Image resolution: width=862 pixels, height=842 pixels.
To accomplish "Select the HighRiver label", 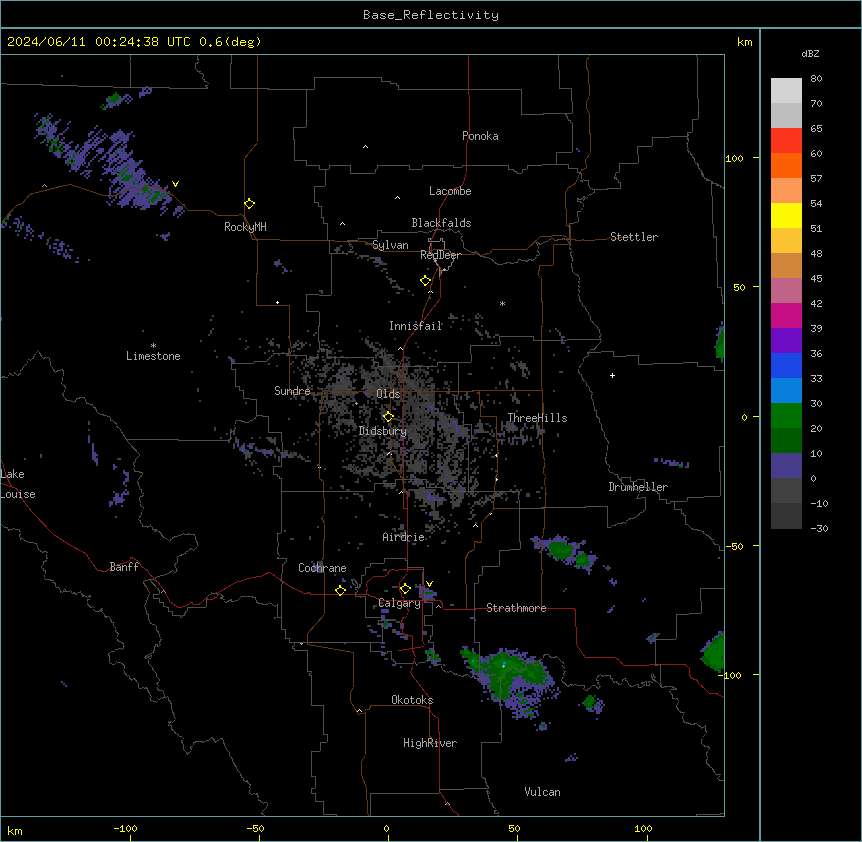I will click(x=430, y=743).
